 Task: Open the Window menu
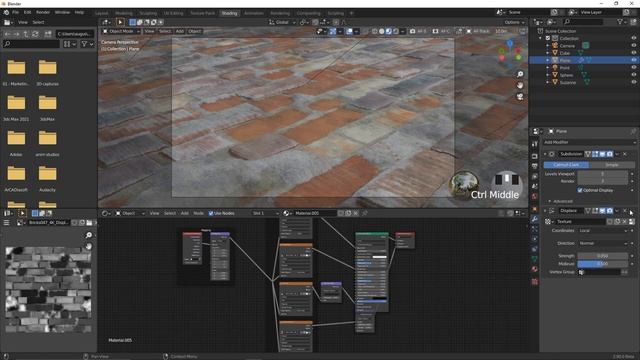(x=62, y=13)
